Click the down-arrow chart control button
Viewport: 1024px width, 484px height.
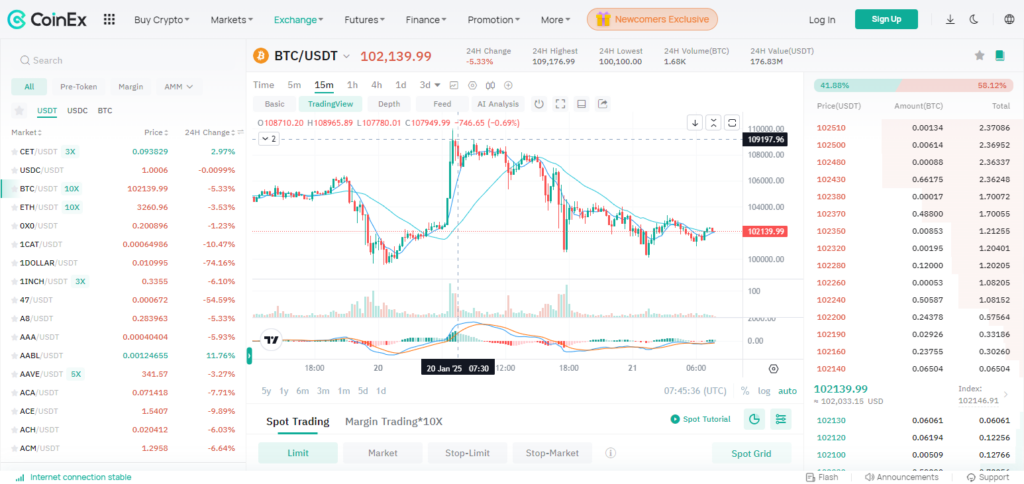(696, 122)
